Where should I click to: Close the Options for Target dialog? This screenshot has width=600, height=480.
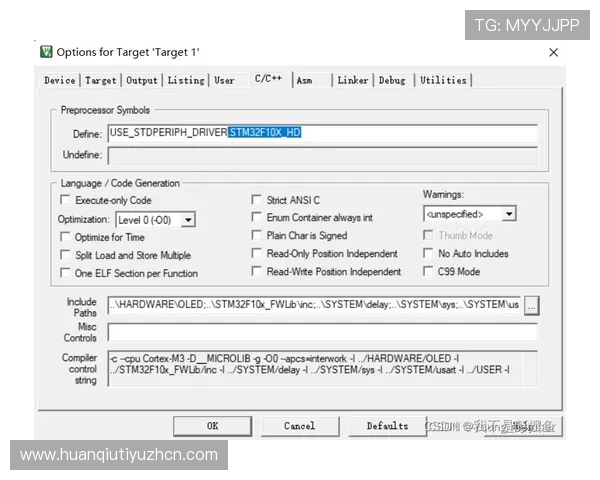[x=553, y=52]
